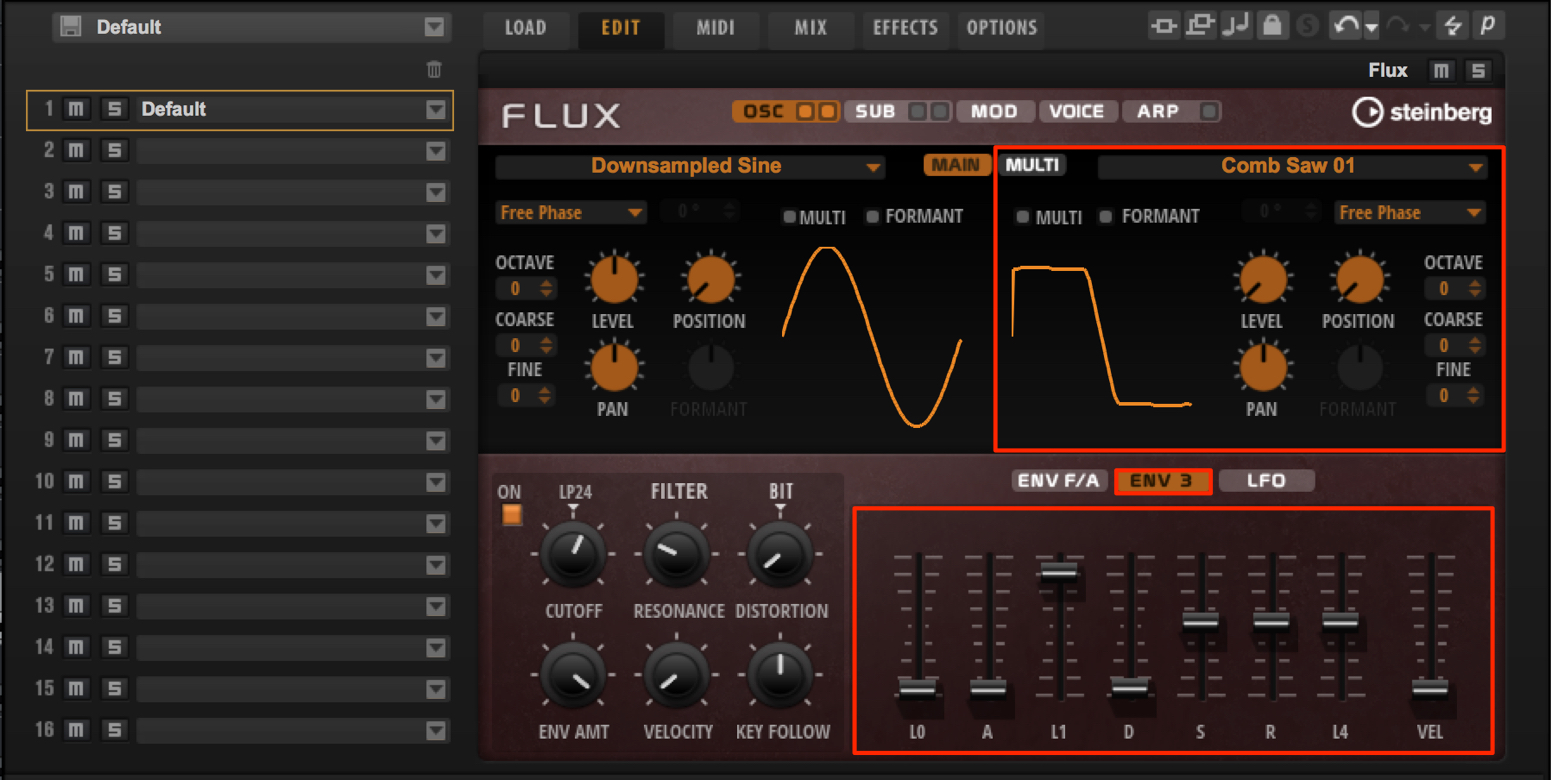
Task: Click the filter RESONANCE knob
Action: coord(677,555)
